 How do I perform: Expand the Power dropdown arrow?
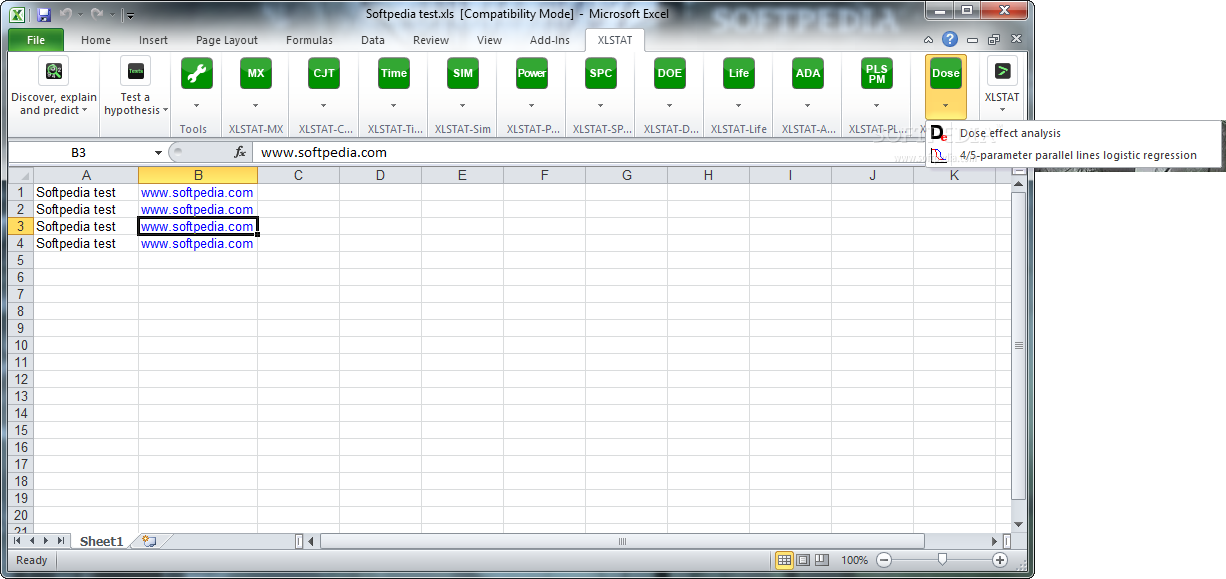click(532, 105)
